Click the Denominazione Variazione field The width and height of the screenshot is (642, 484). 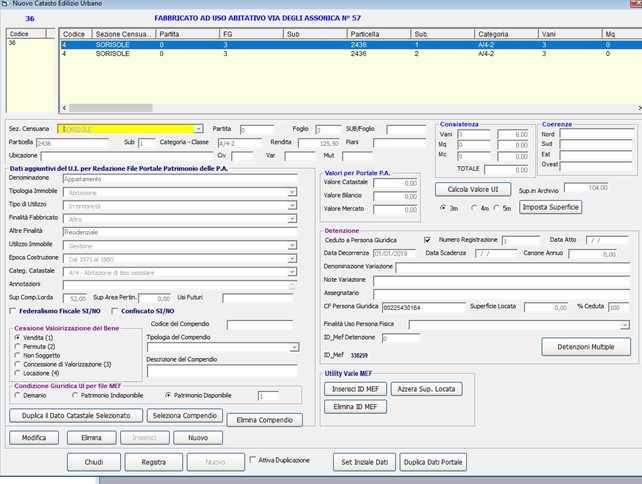pos(513,268)
